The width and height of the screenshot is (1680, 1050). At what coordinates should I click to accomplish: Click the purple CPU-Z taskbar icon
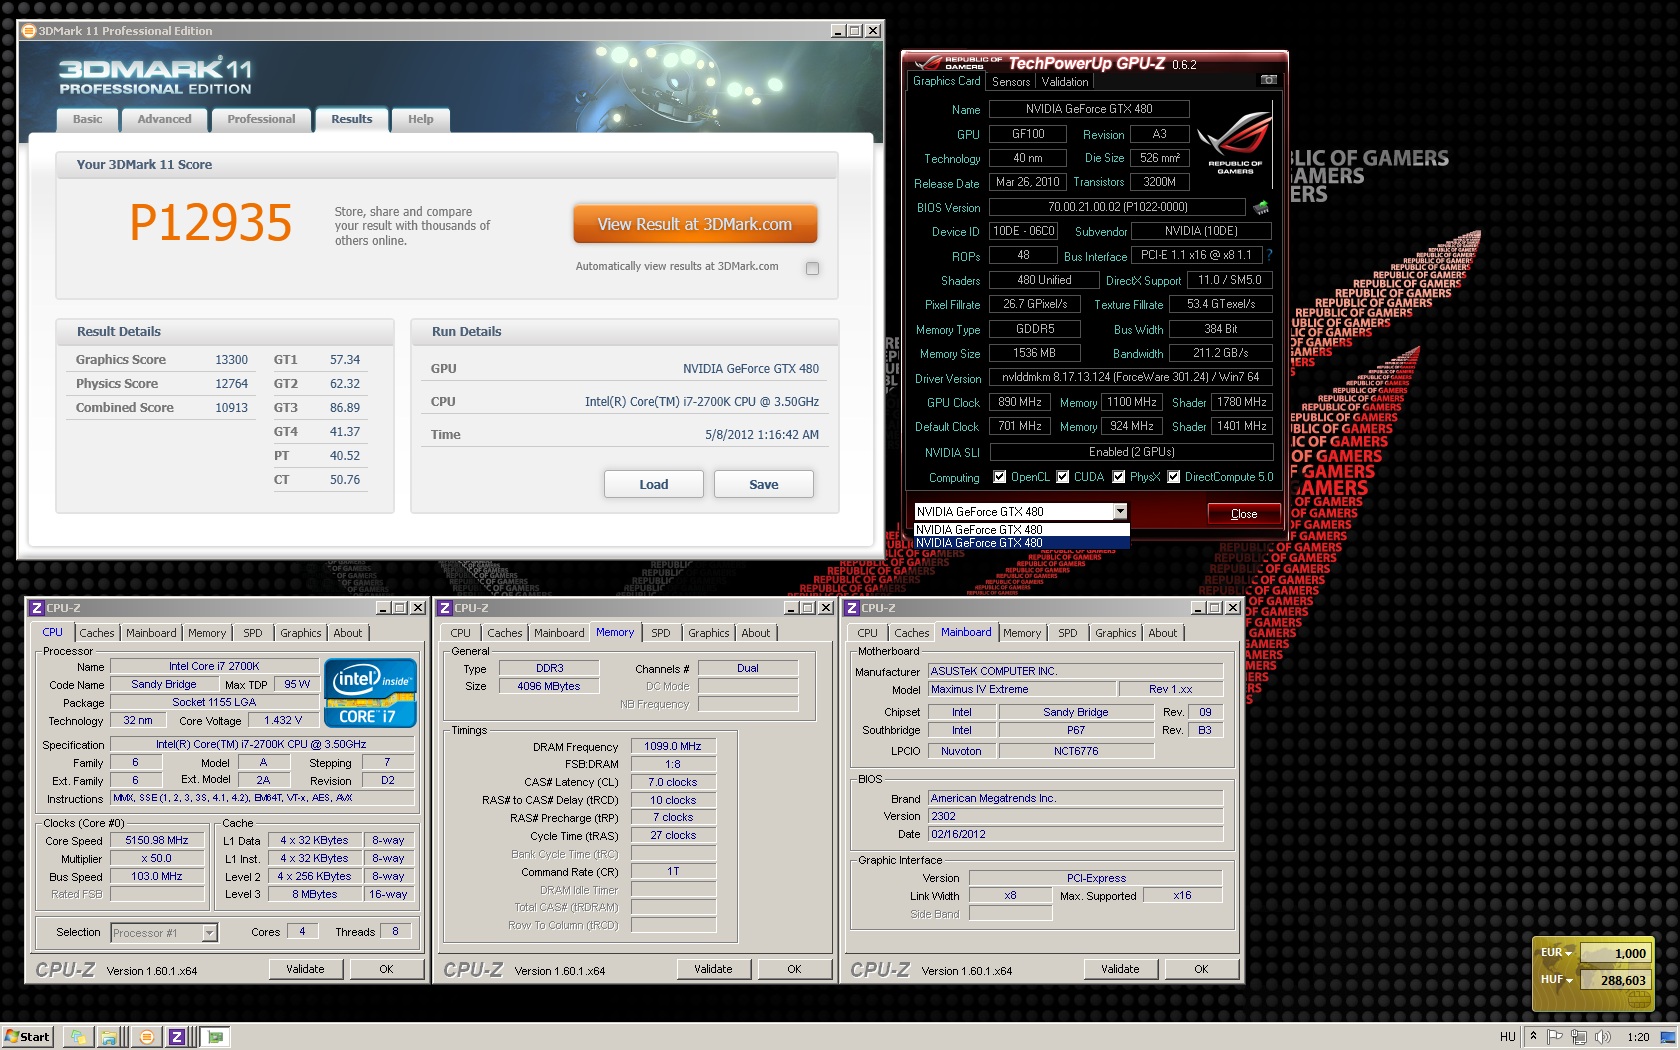(x=177, y=1037)
